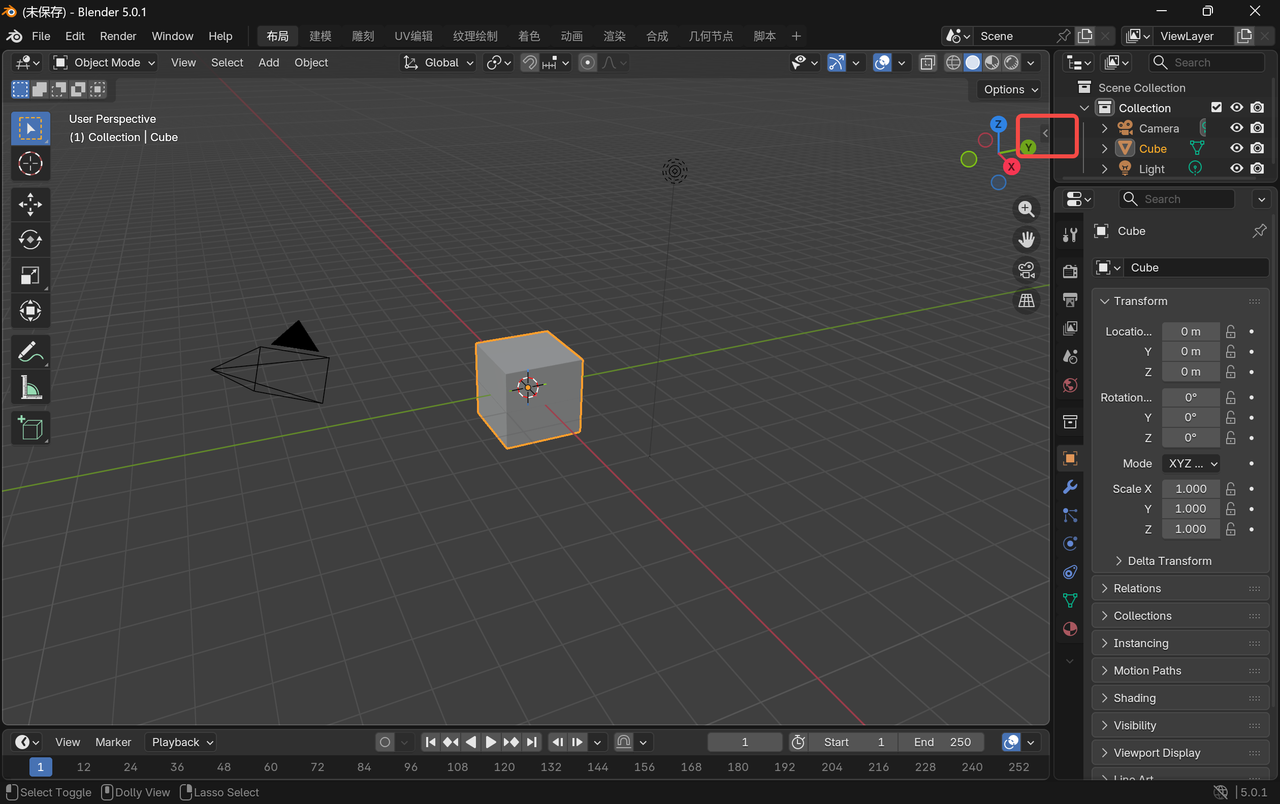Open Modifier properties with the wrench icon
The width and height of the screenshot is (1280, 804).
pyautogui.click(x=1069, y=487)
